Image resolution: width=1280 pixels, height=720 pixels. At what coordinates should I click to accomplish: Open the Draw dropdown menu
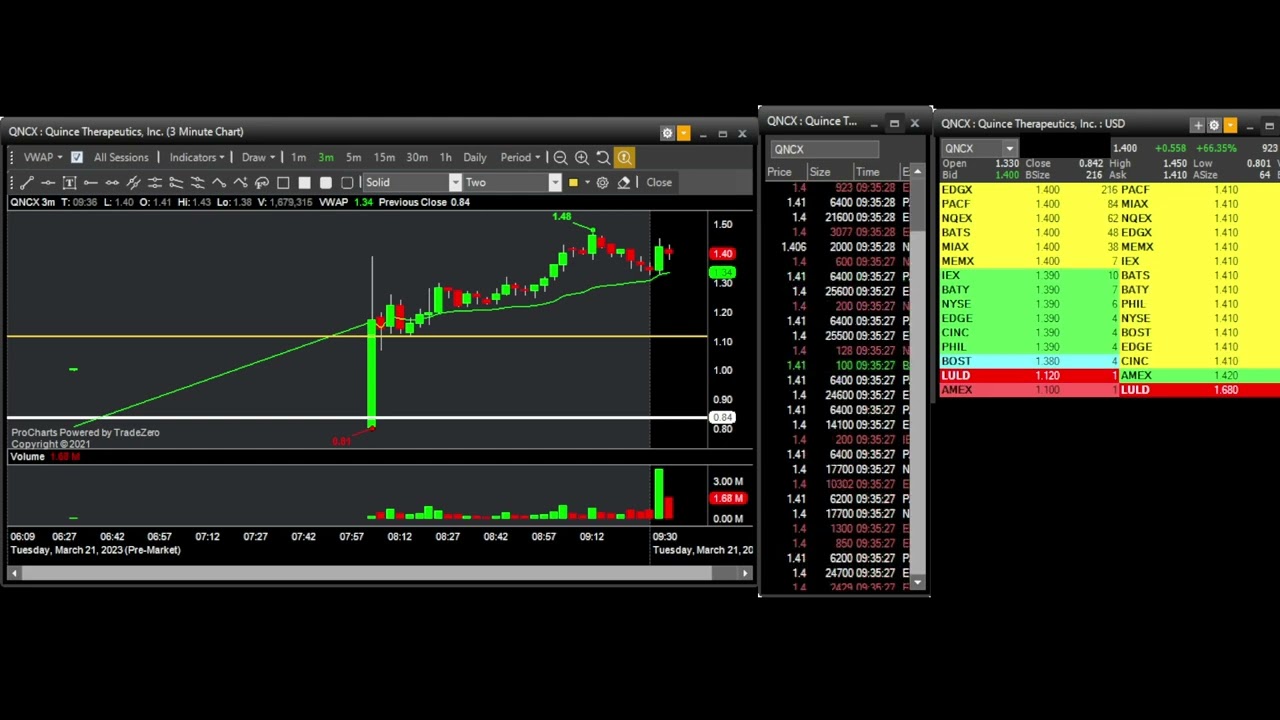coord(258,157)
